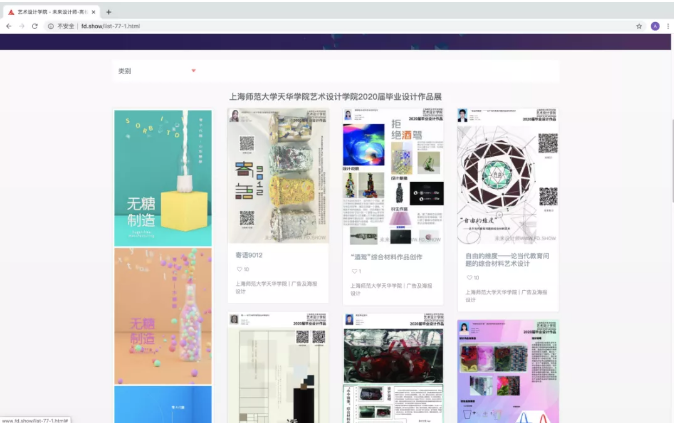Open the geometric 自由的维度 poster thumbnail
The height and width of the screenshot is (423, 674).
508,176
